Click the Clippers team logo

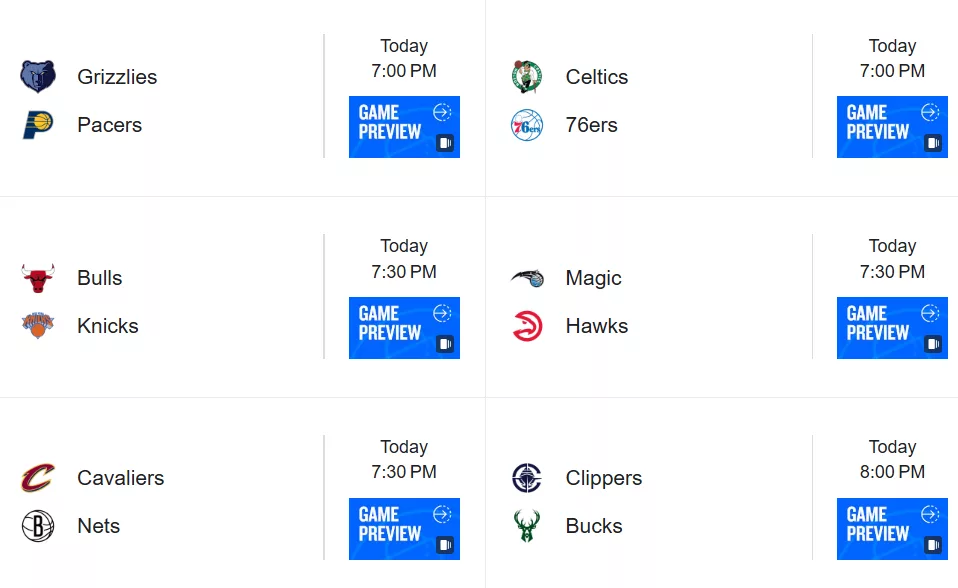pyautogui.click(x=527, y=477)
